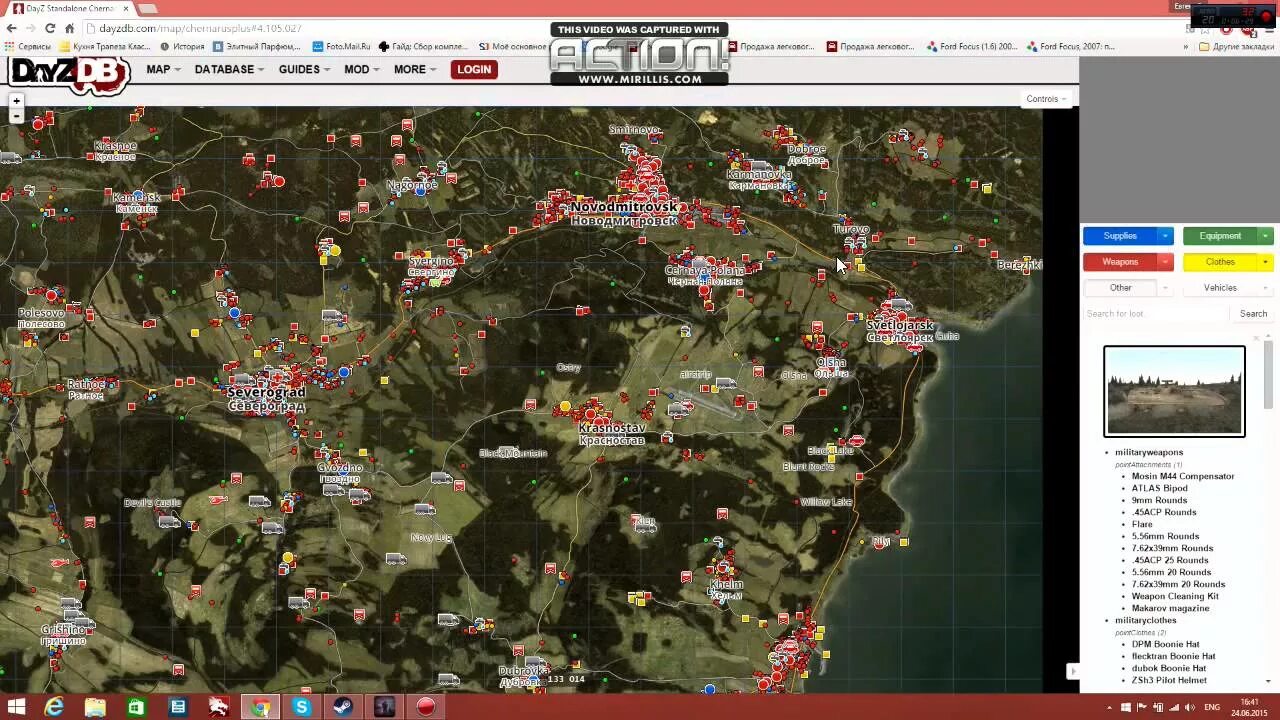The height and width of the screenshot is (720, 1280).
Task: Select Makarov magazine entry
Action: [1170, 608]
